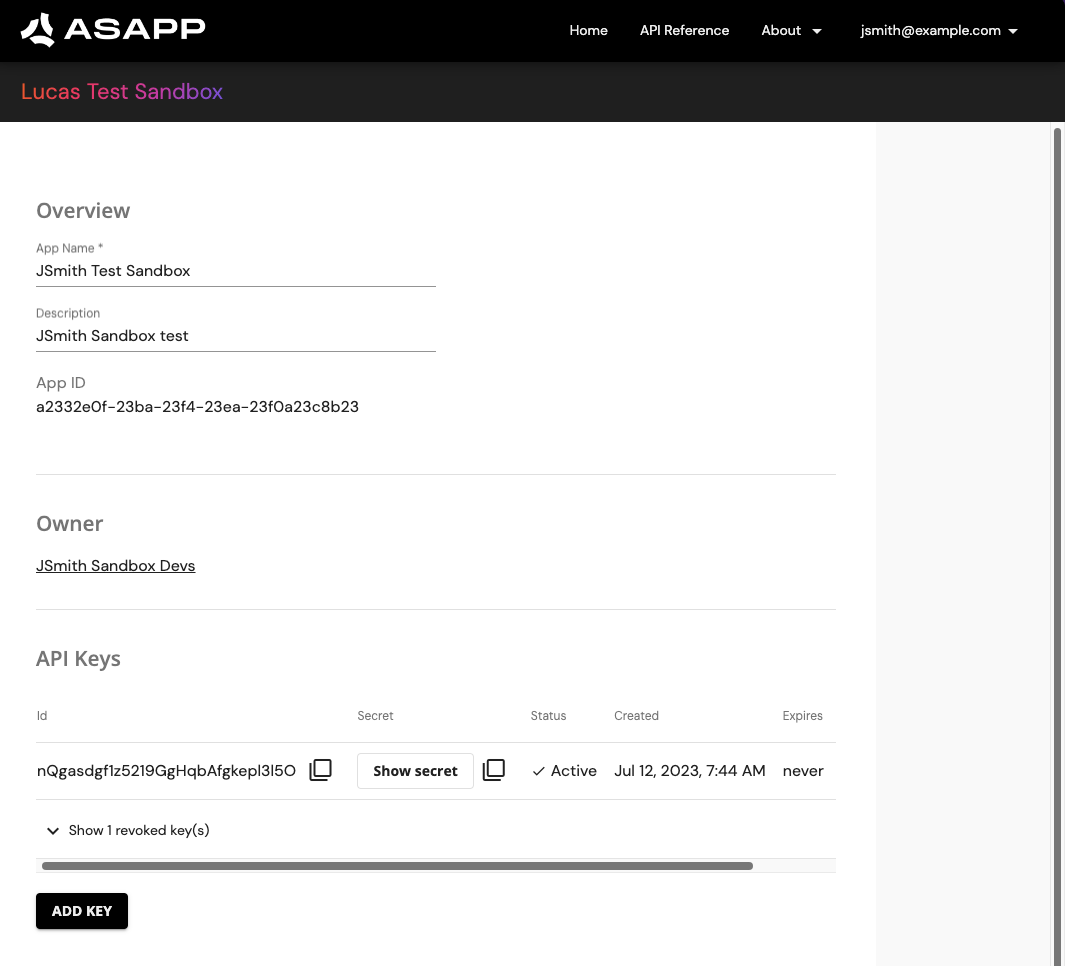Reveal the key with Show secret
Viewport: 1065px width, 966px height.
coord(415,771)
